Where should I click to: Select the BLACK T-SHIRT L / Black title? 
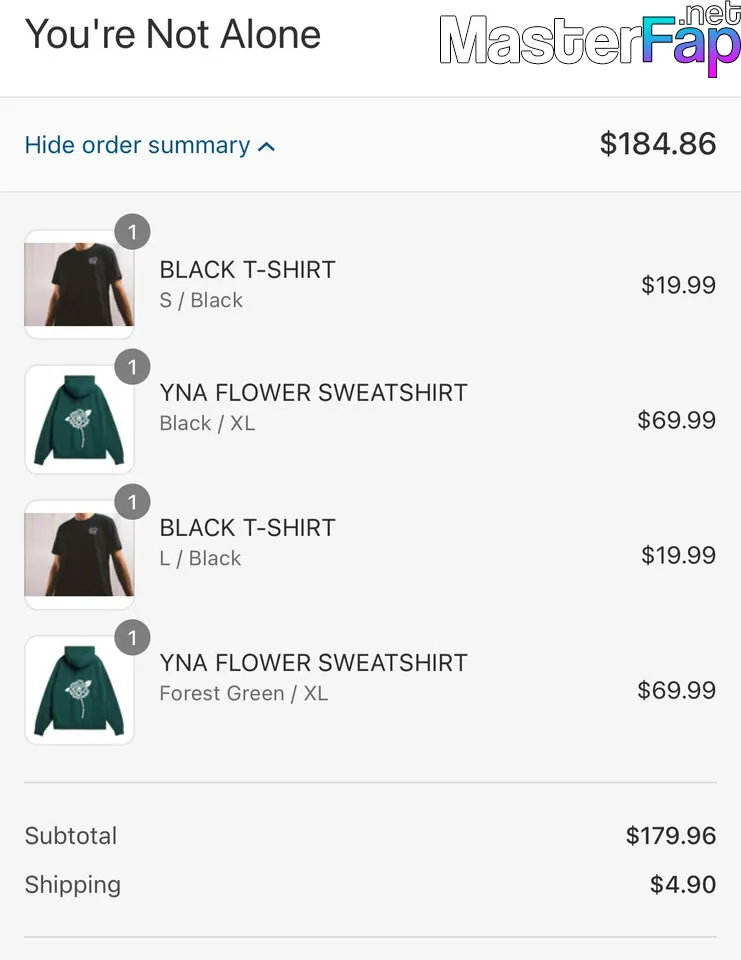[x=247, y=527]
